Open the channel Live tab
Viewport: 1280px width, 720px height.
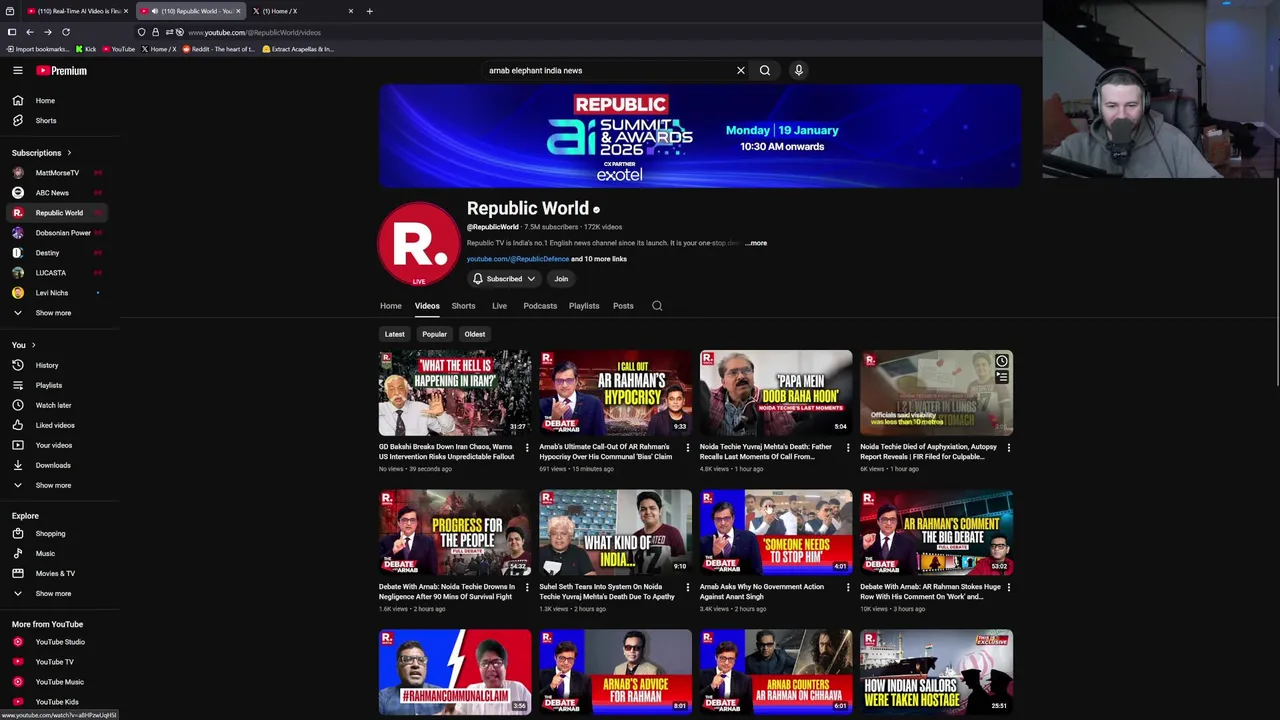[499, 306]
